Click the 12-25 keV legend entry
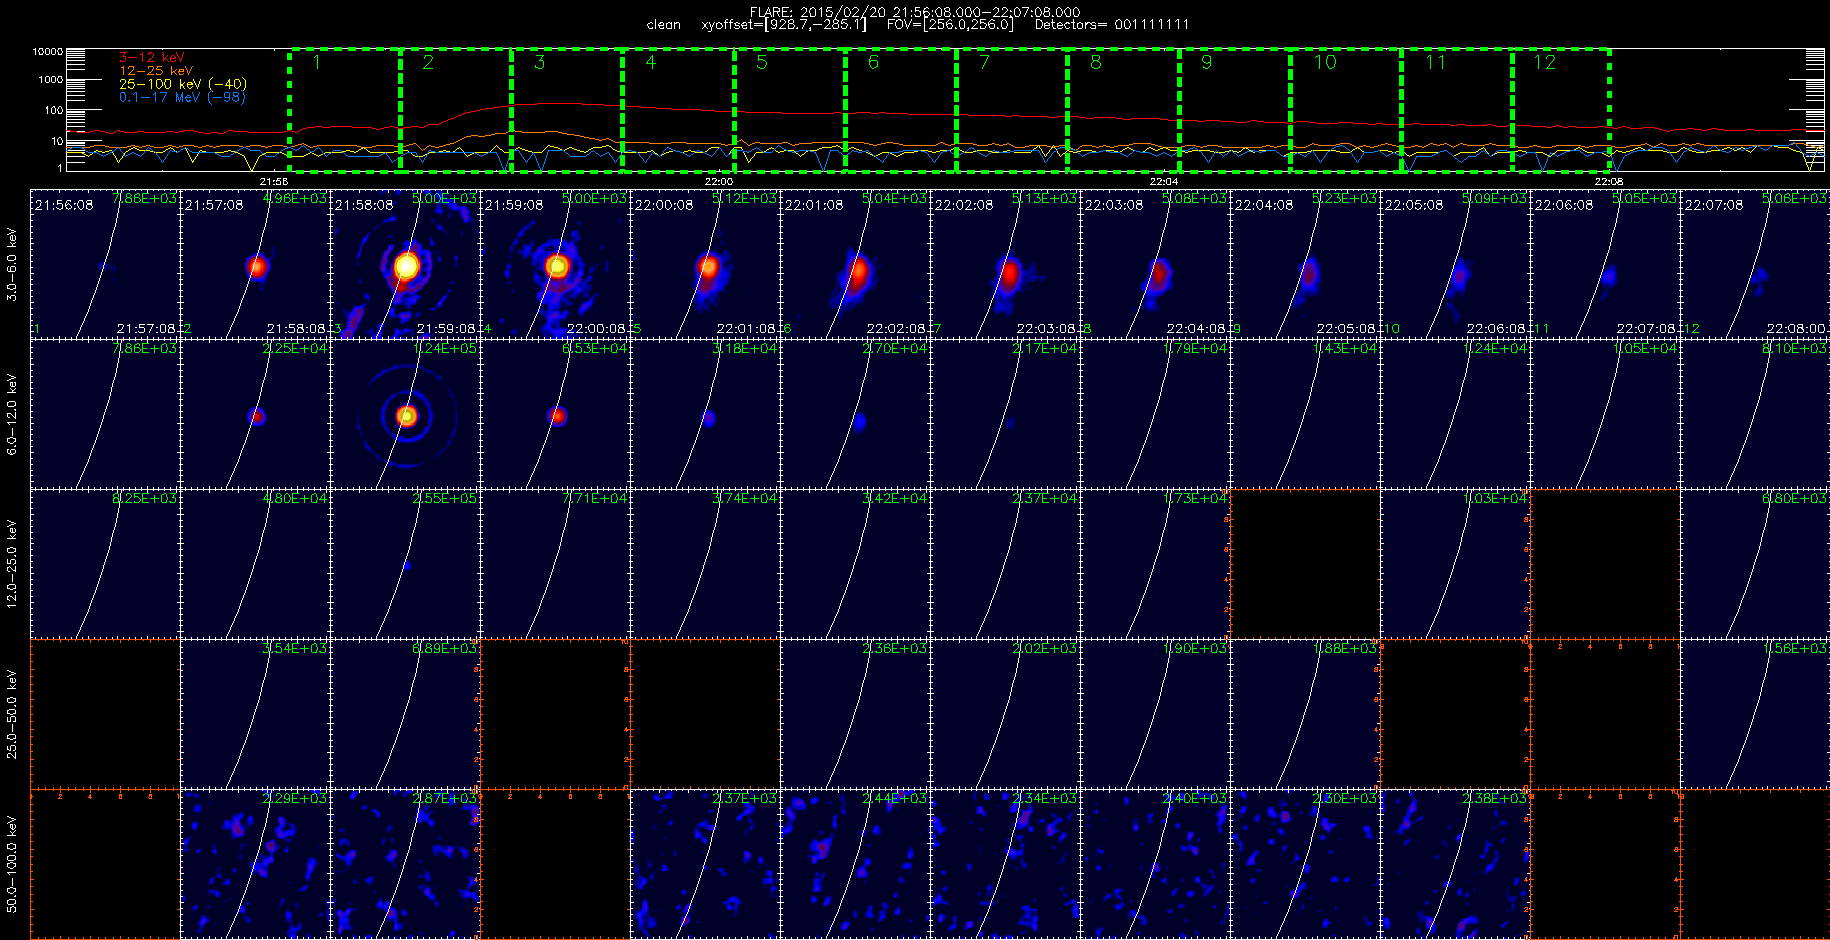Screen dimensions: 1830x940 (x=155, y=71)
